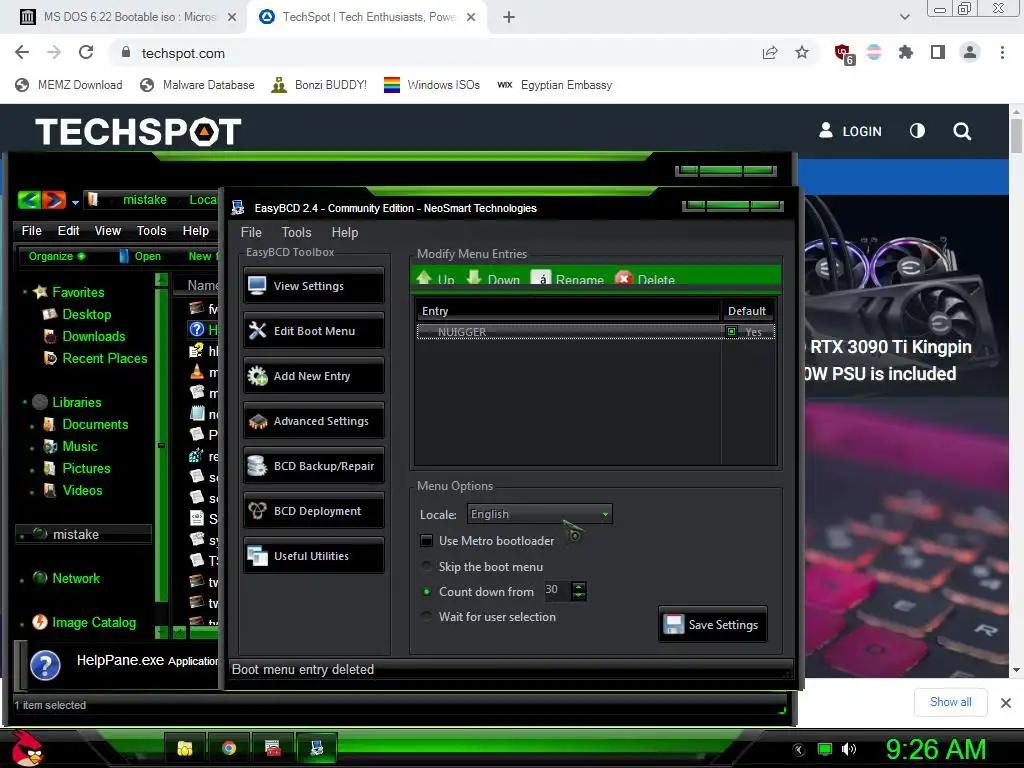Select Favorites in navigation pane
Image resolution: width=1024 pixels, height=768 pixels.
78,292
